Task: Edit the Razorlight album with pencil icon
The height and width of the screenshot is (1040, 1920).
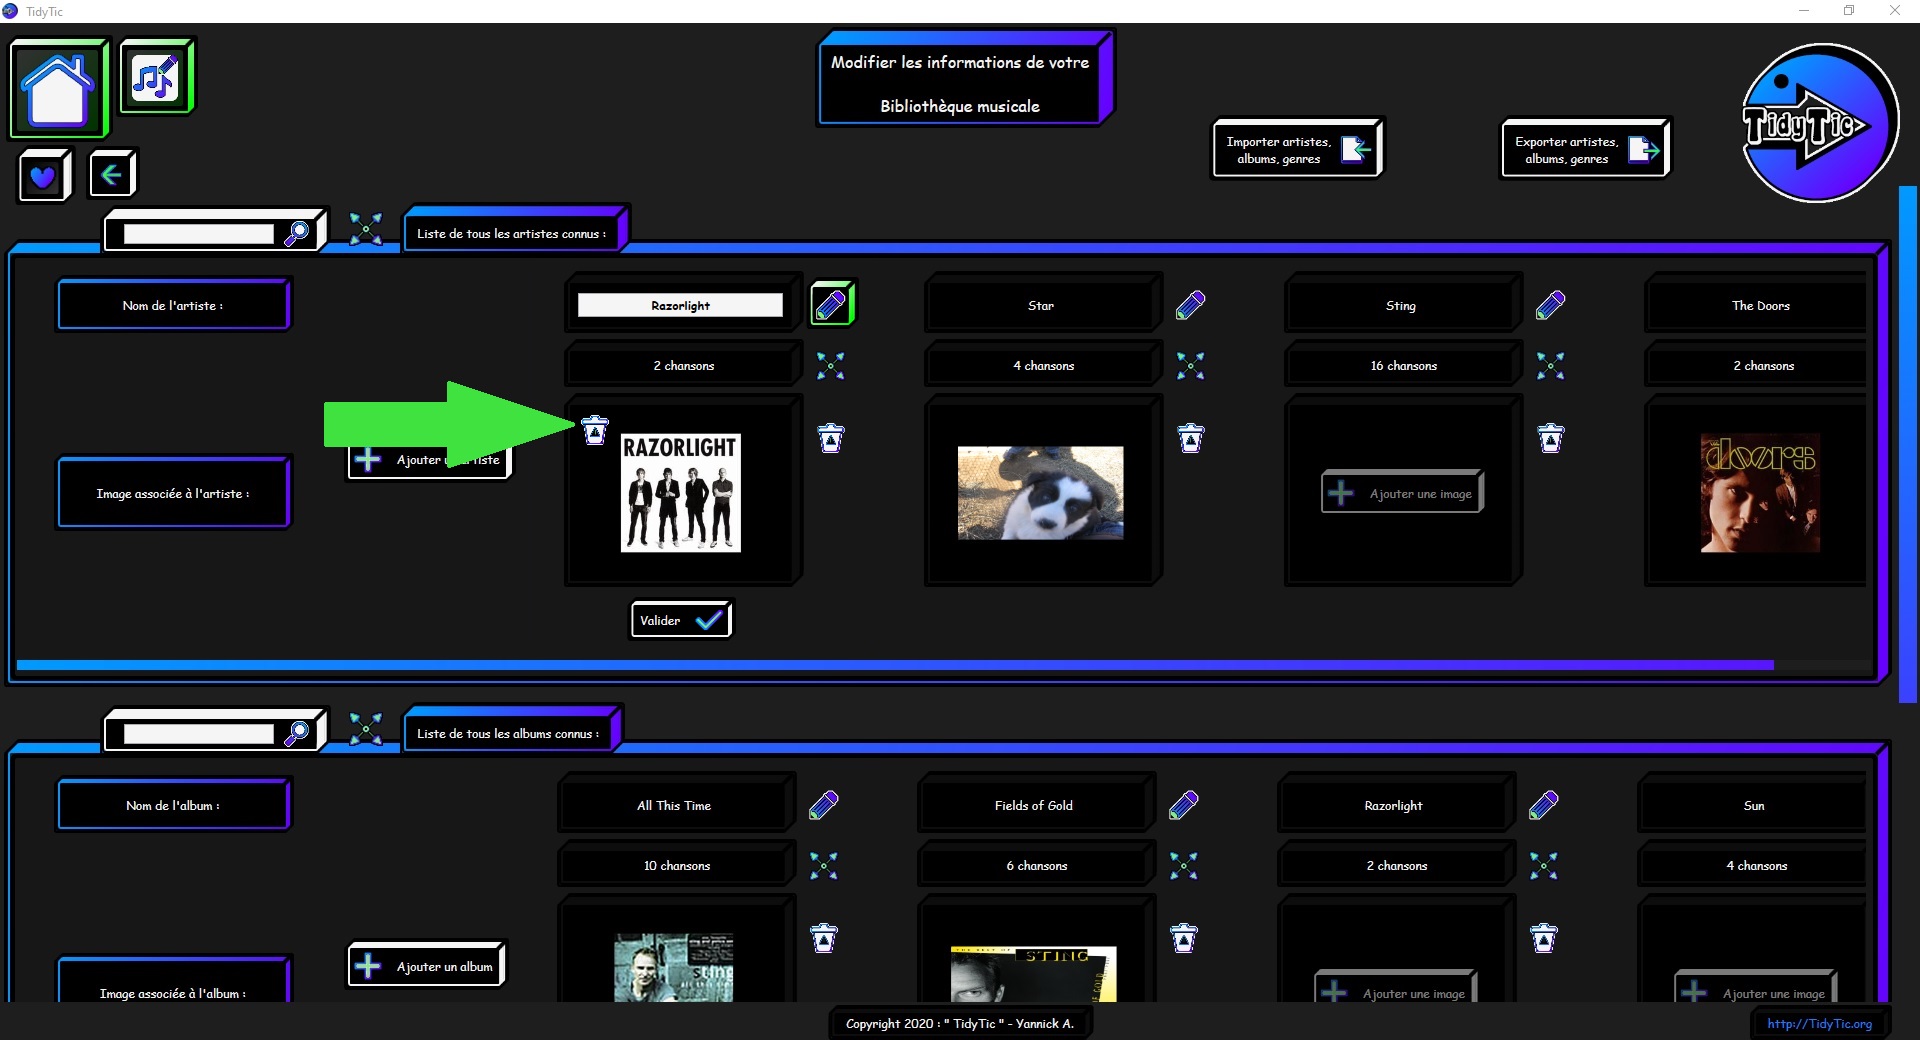Action: point(1544,805)
